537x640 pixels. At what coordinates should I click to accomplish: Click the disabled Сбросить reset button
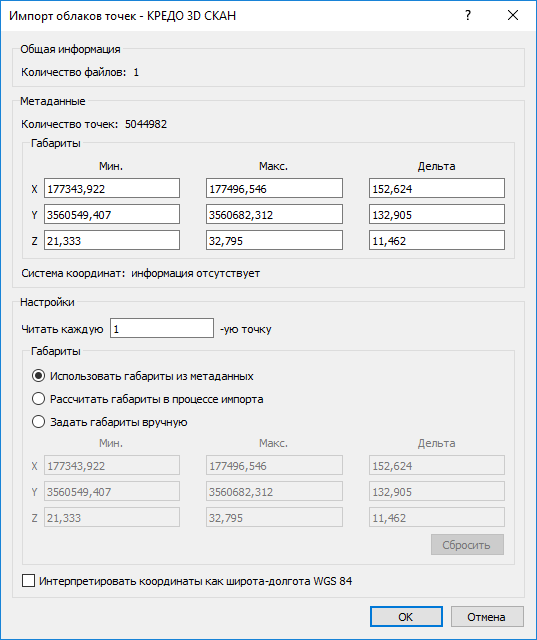(x=467, y=545)
